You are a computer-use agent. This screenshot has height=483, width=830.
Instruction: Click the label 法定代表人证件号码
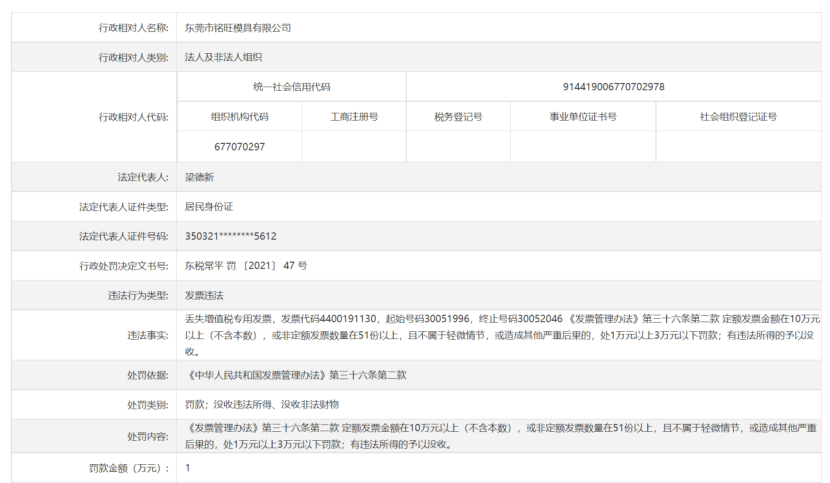point(124,237)
